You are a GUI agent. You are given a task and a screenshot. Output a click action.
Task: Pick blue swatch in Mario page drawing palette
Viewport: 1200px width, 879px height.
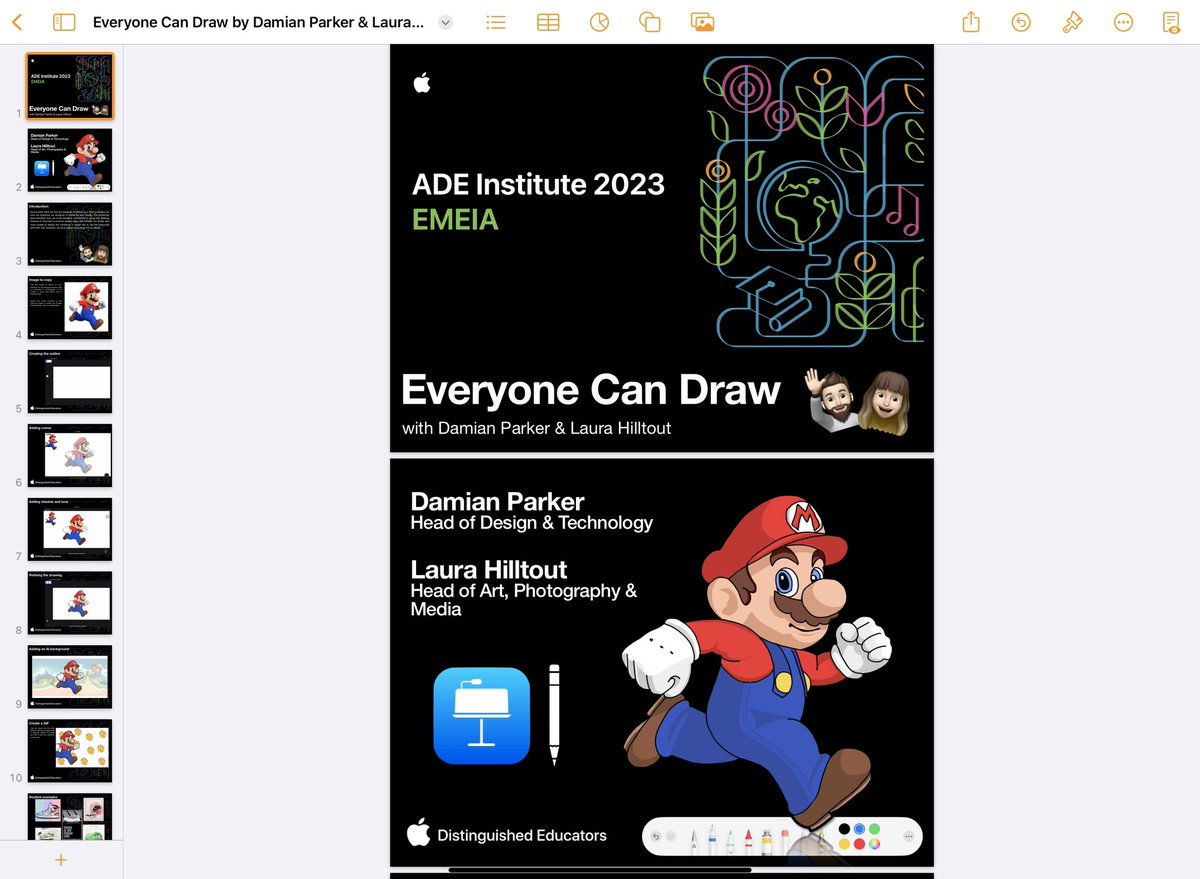pos(859,829)
